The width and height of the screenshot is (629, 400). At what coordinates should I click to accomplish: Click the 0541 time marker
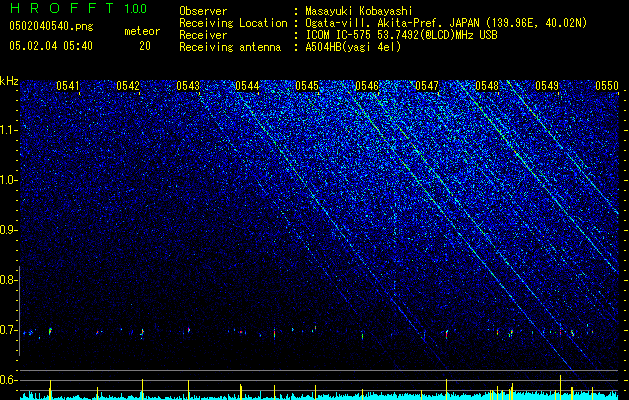pyautogui.click(x=68, y=86)
